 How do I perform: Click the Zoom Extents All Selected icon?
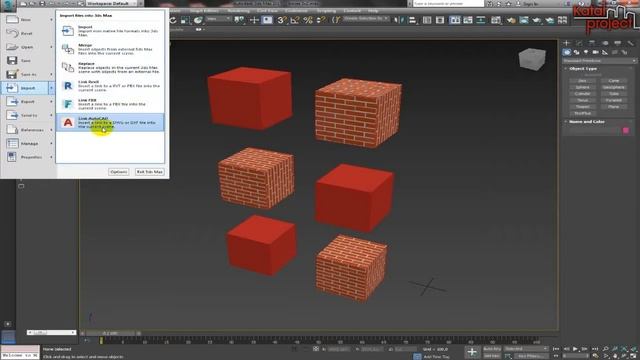click(x=634, y=349)
